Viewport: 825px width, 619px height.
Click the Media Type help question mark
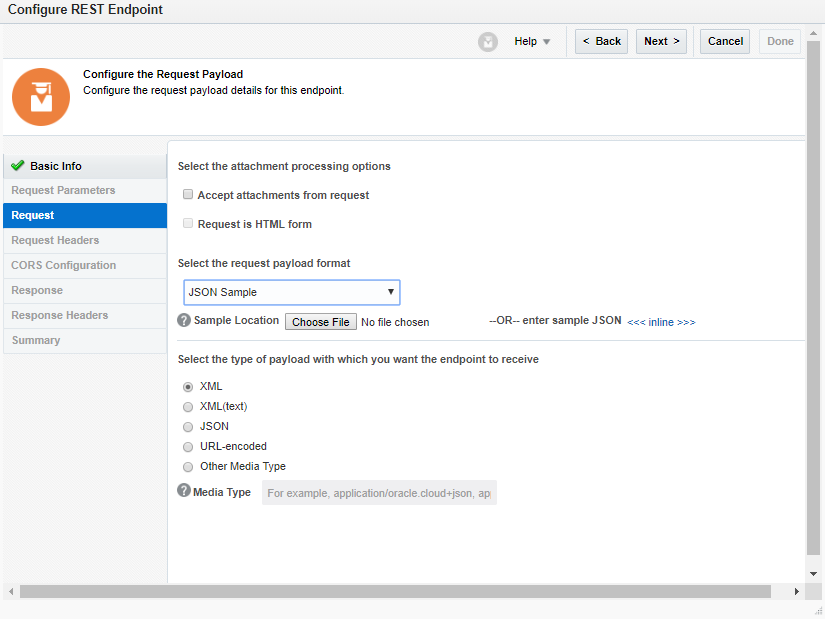pos(184,491)
